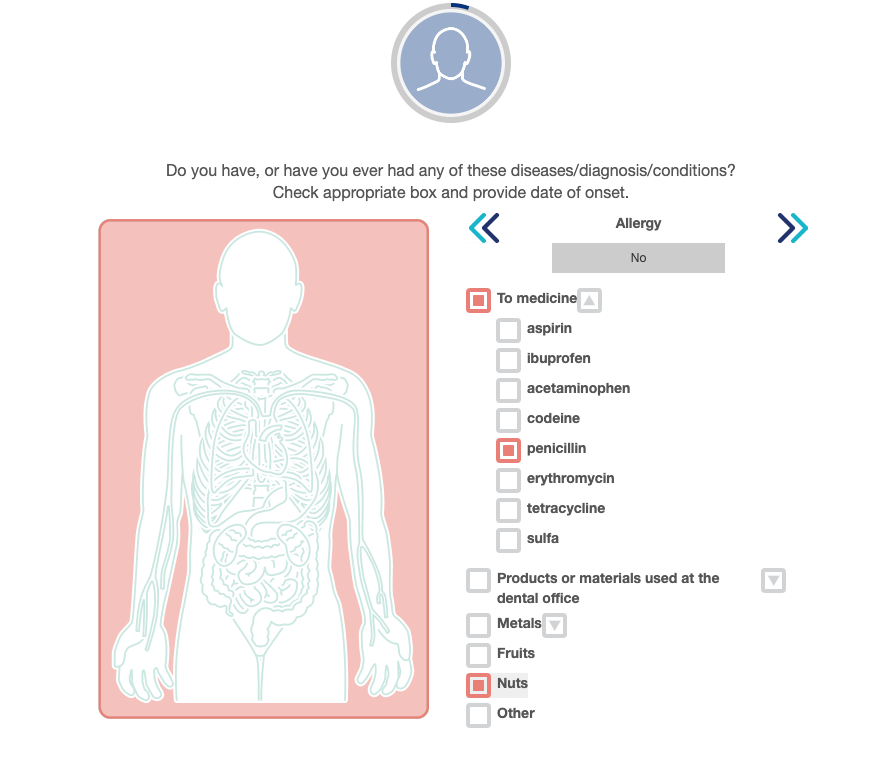Expand the Metals allergy list
878x765 pixels.
tap(555, 625)
